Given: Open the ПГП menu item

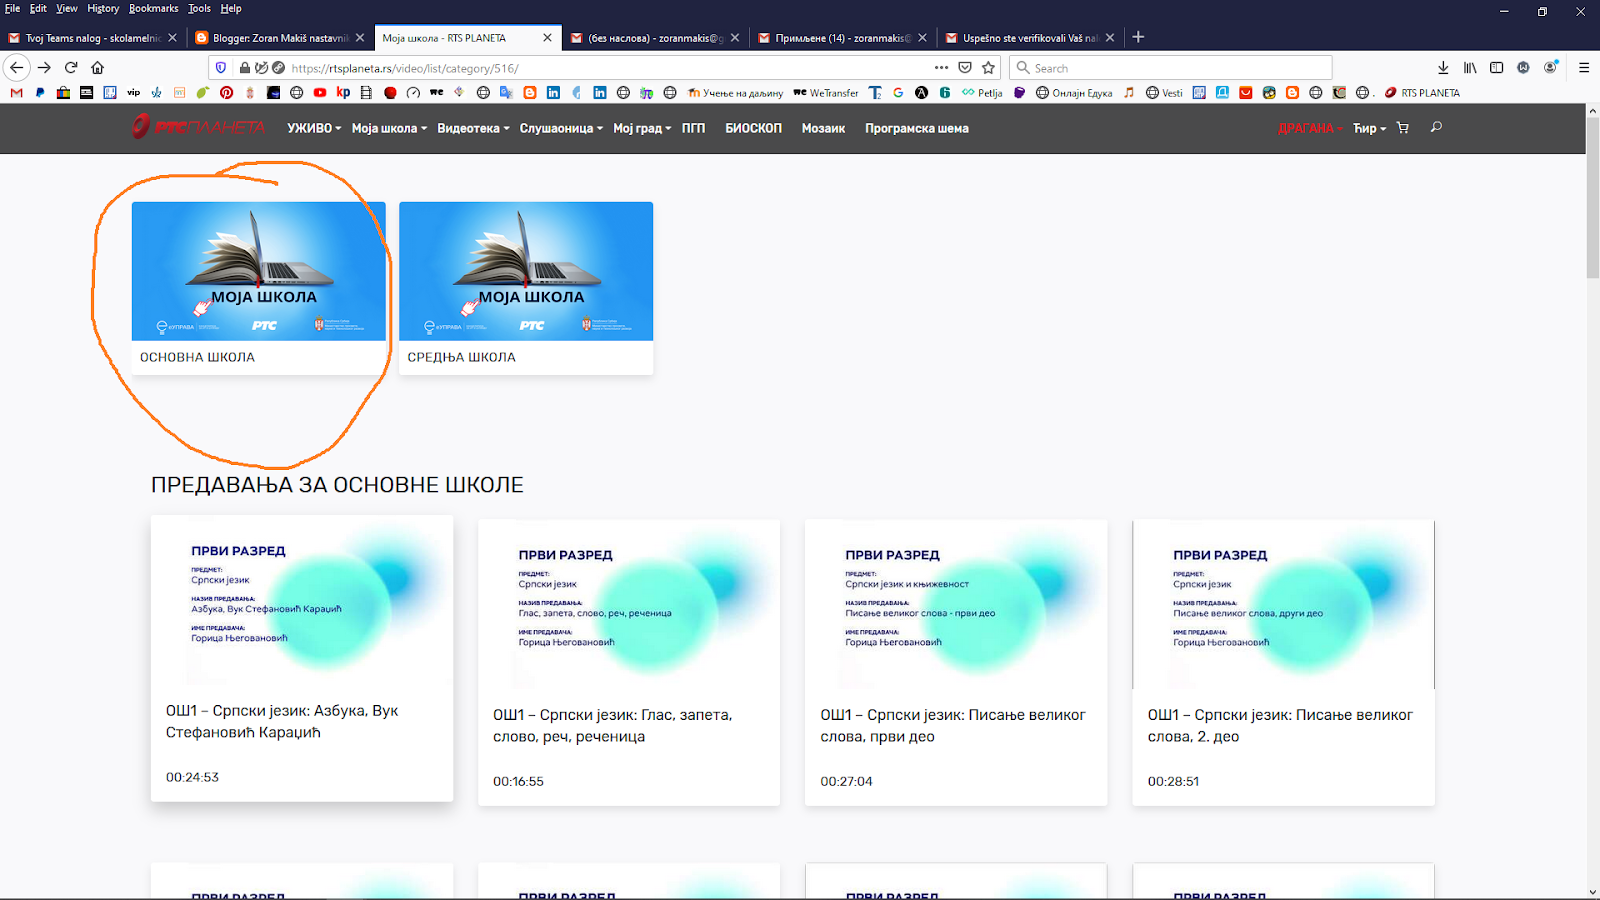Looking at the screenshot, I should click(693, 128).
